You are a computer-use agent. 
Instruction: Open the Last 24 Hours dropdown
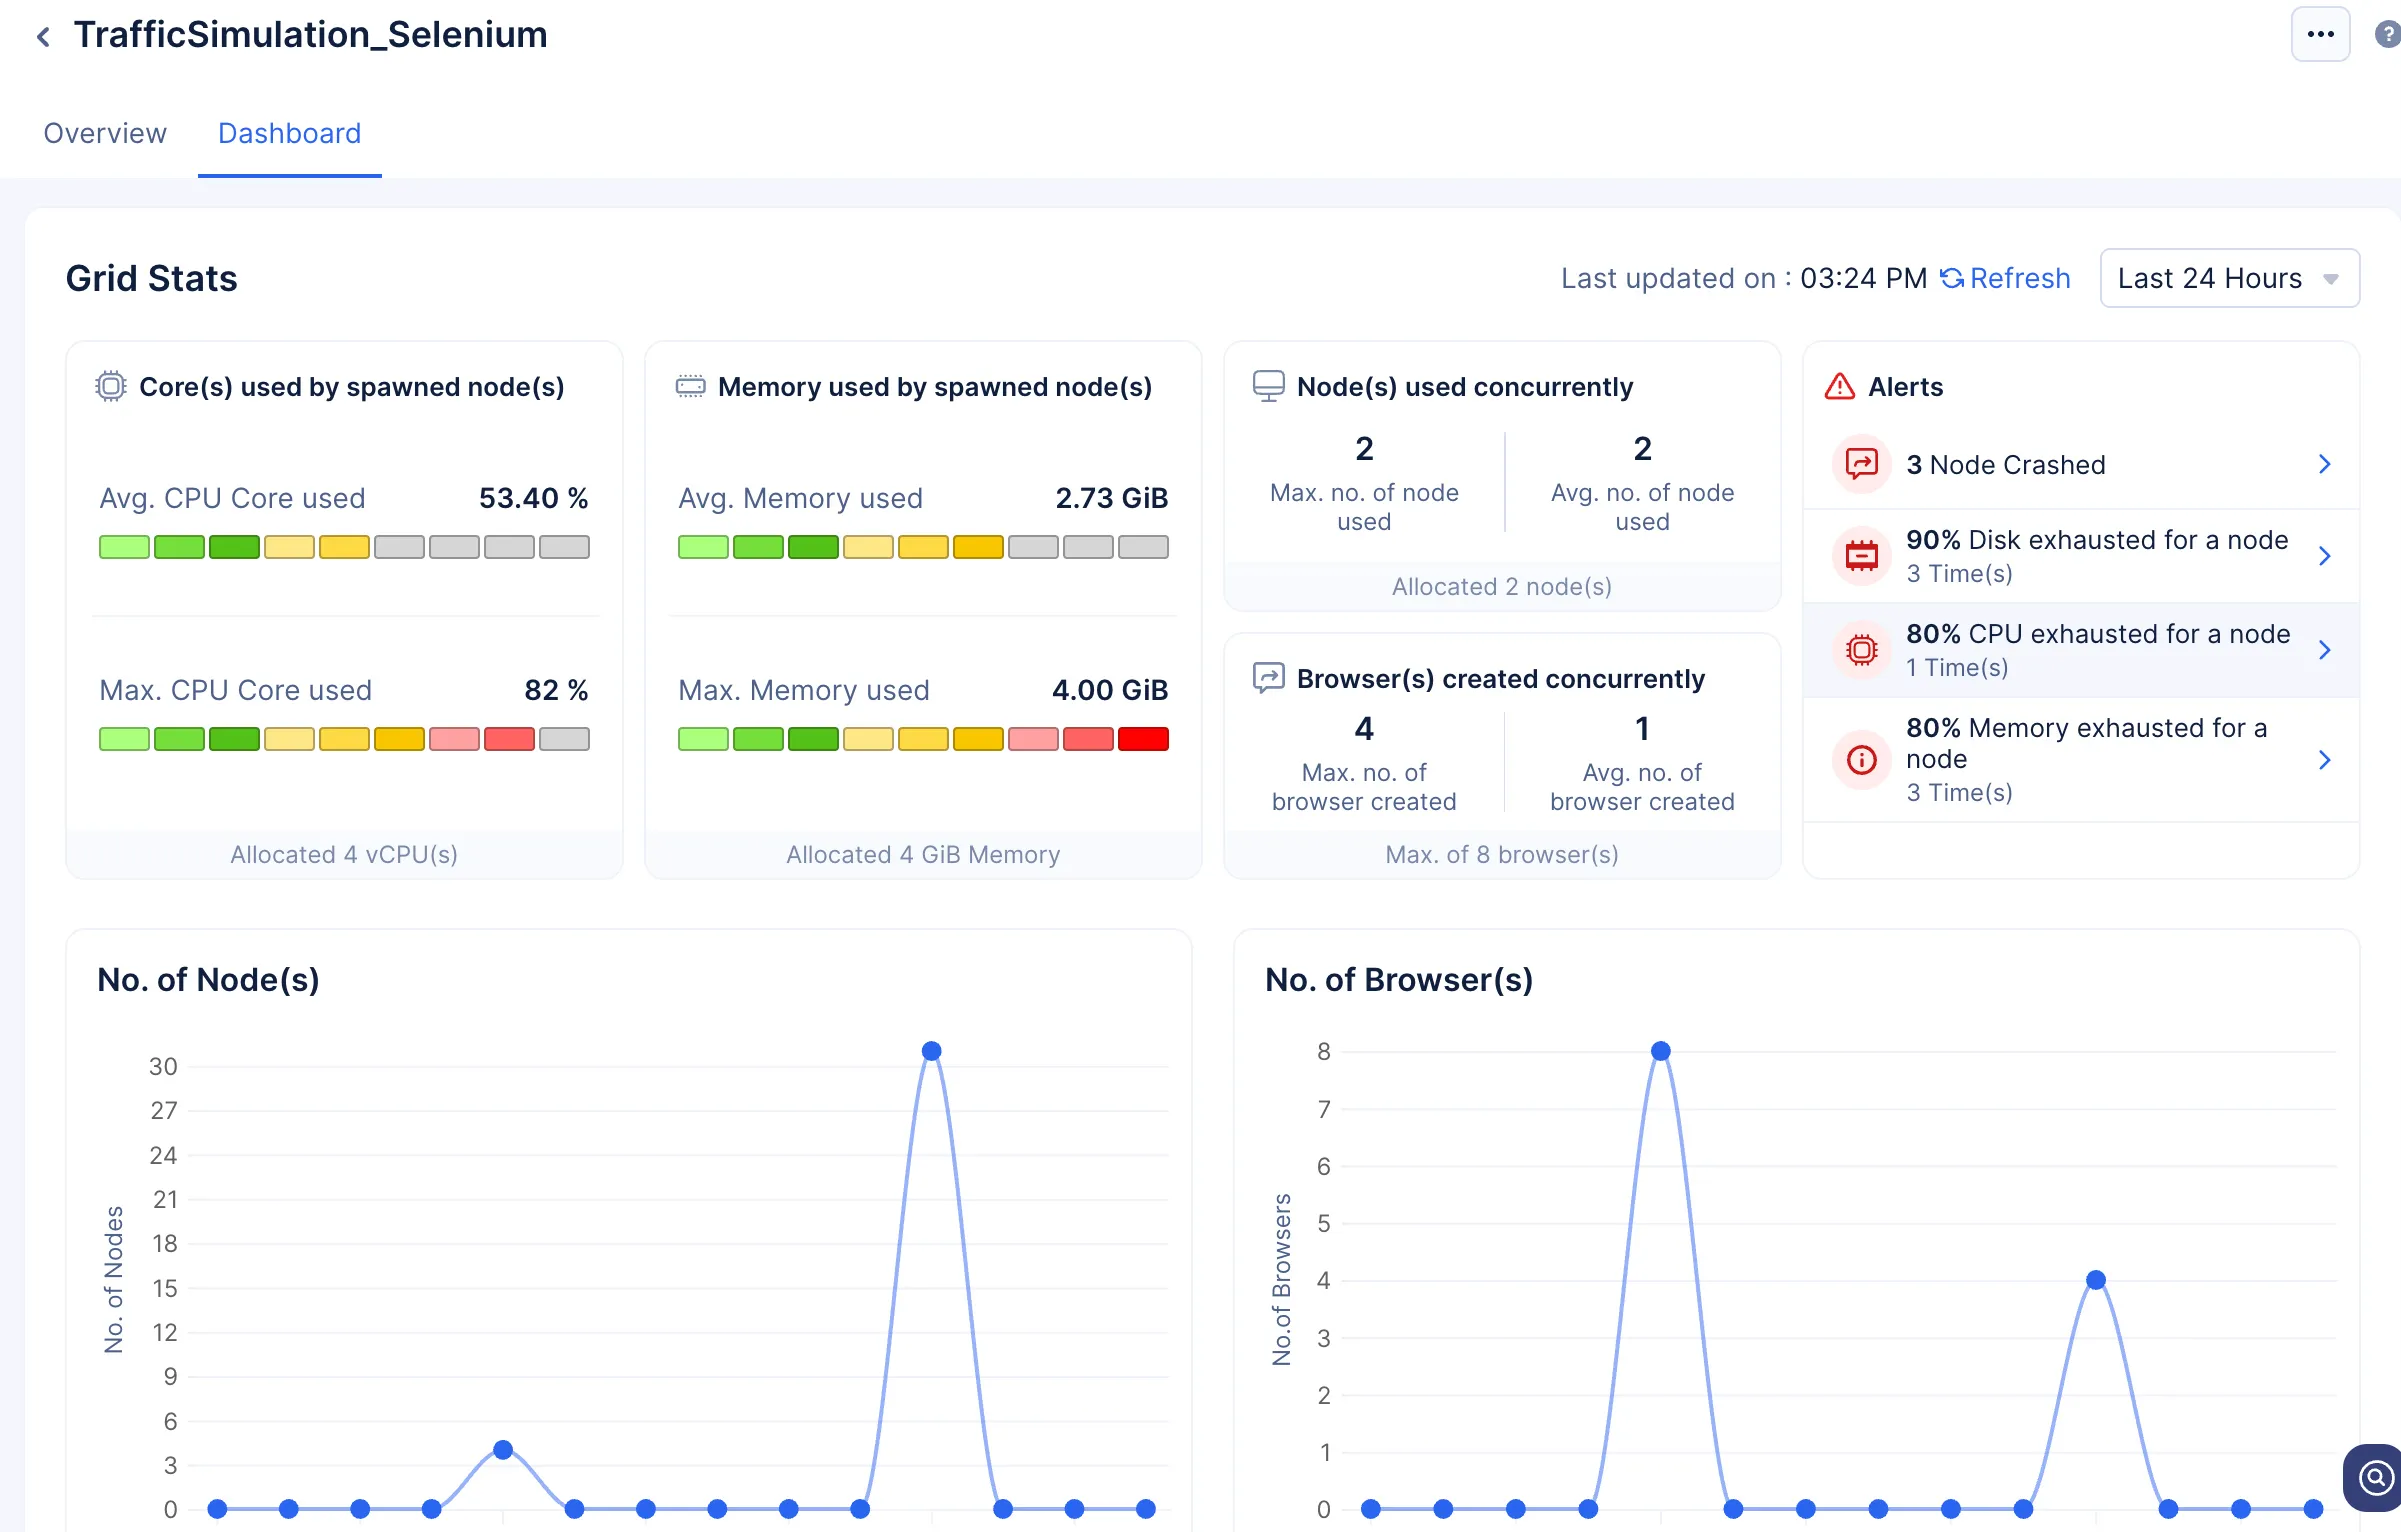tap(2229, 278)
